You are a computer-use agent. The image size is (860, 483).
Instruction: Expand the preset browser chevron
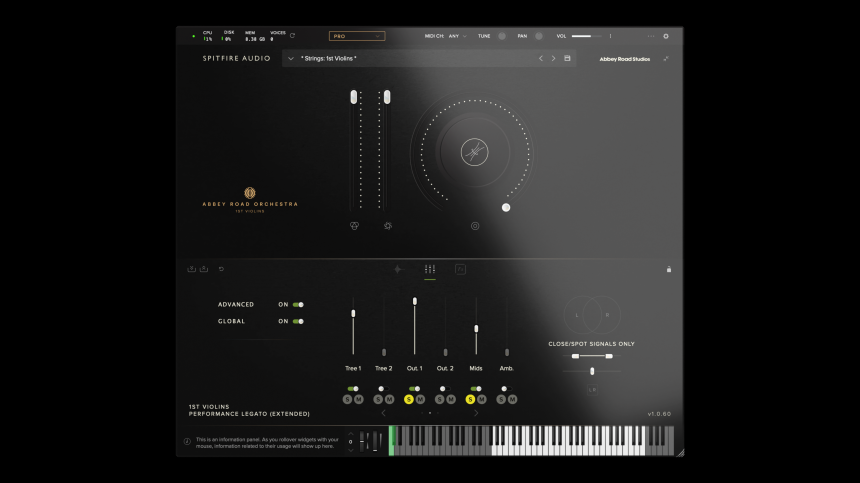coord(291,59)
